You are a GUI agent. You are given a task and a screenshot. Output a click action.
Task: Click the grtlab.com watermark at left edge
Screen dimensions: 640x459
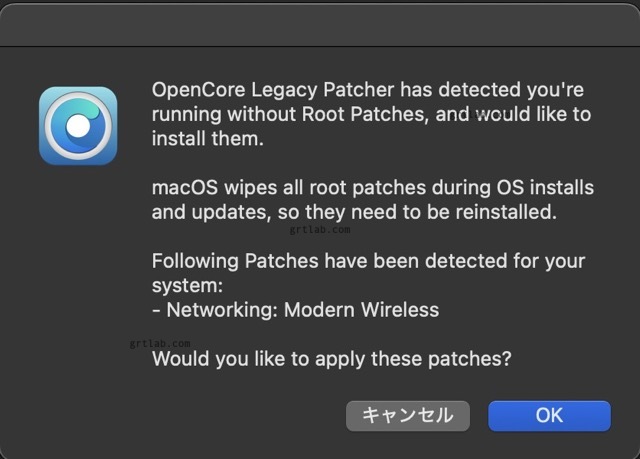point(160,342)
